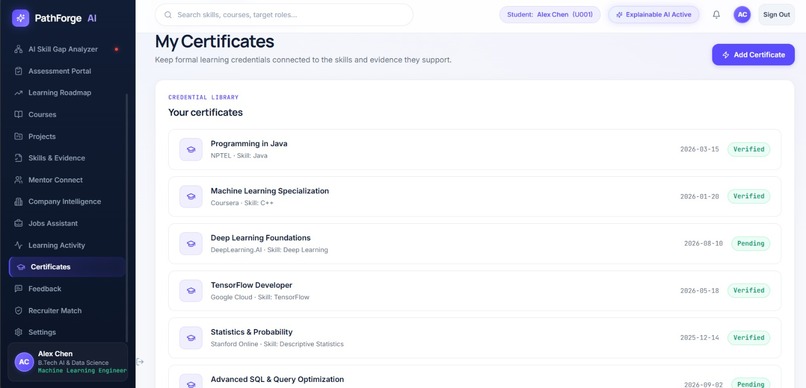Click the CREDENTIAL LIBRARY label

point(203,97)
